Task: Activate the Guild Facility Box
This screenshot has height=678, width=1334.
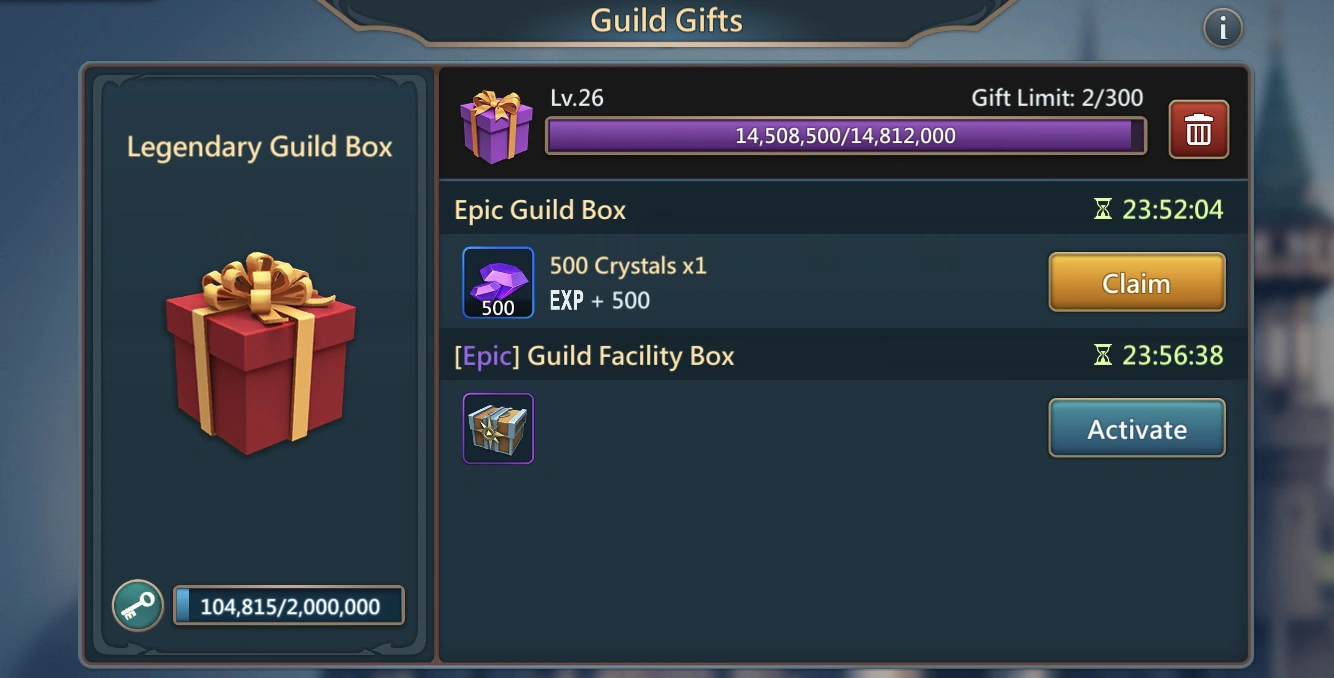Action: pos(1137,429)
